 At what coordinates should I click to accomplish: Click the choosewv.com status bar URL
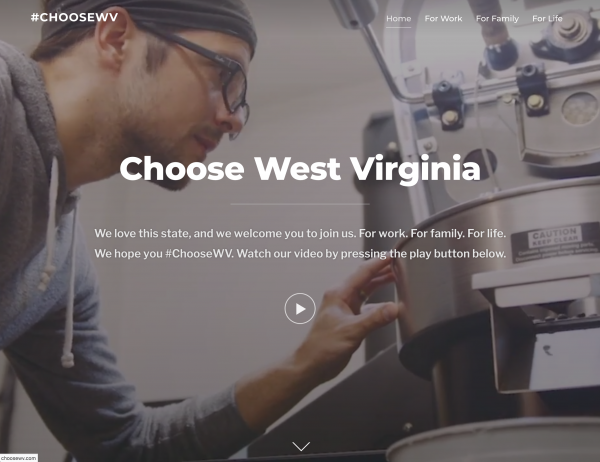(x=19, y=458)
